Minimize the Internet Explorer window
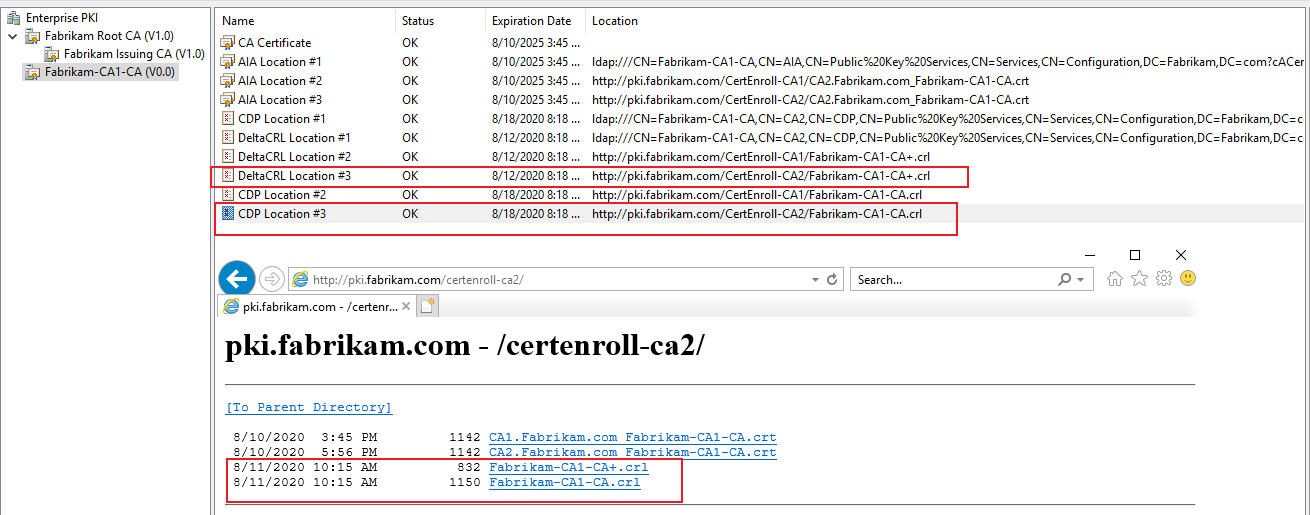1310x515 pixels. 1088,255
